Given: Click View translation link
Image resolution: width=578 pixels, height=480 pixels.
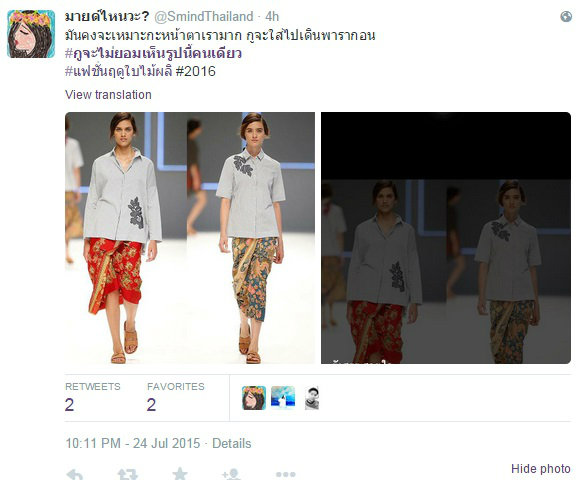Looking at the screenshot, I should [x=108, y=95].
